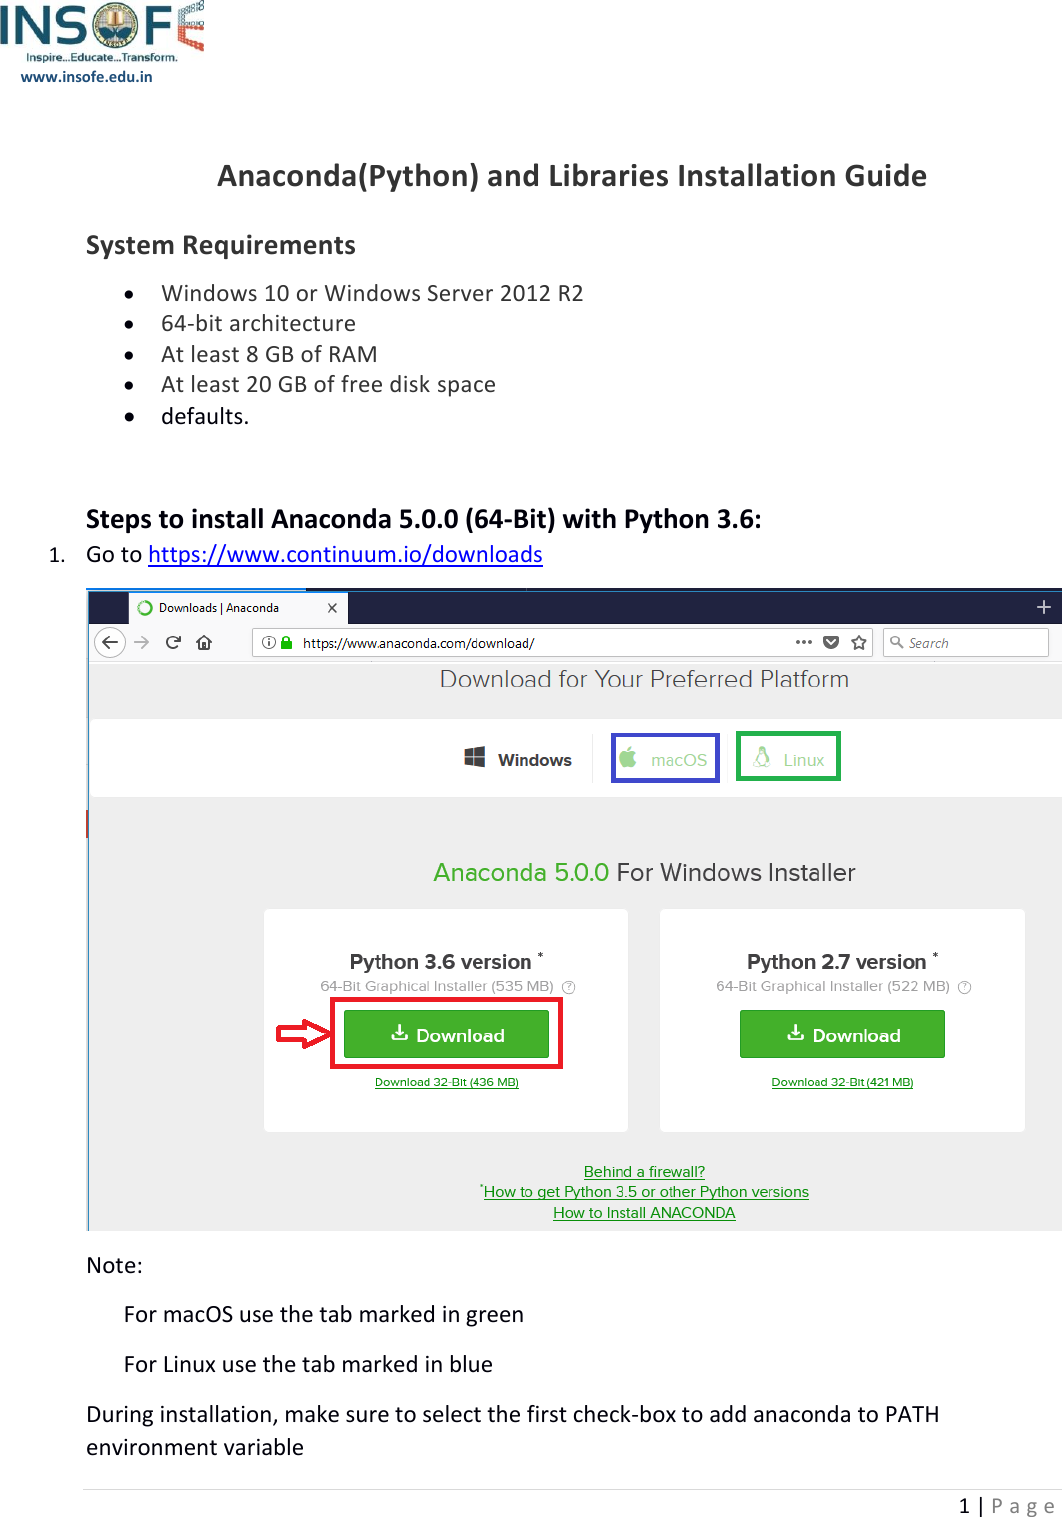Click the System Requirements heading
Viewport: 1062px width, 1517px height.
click(x=221, y=246)
